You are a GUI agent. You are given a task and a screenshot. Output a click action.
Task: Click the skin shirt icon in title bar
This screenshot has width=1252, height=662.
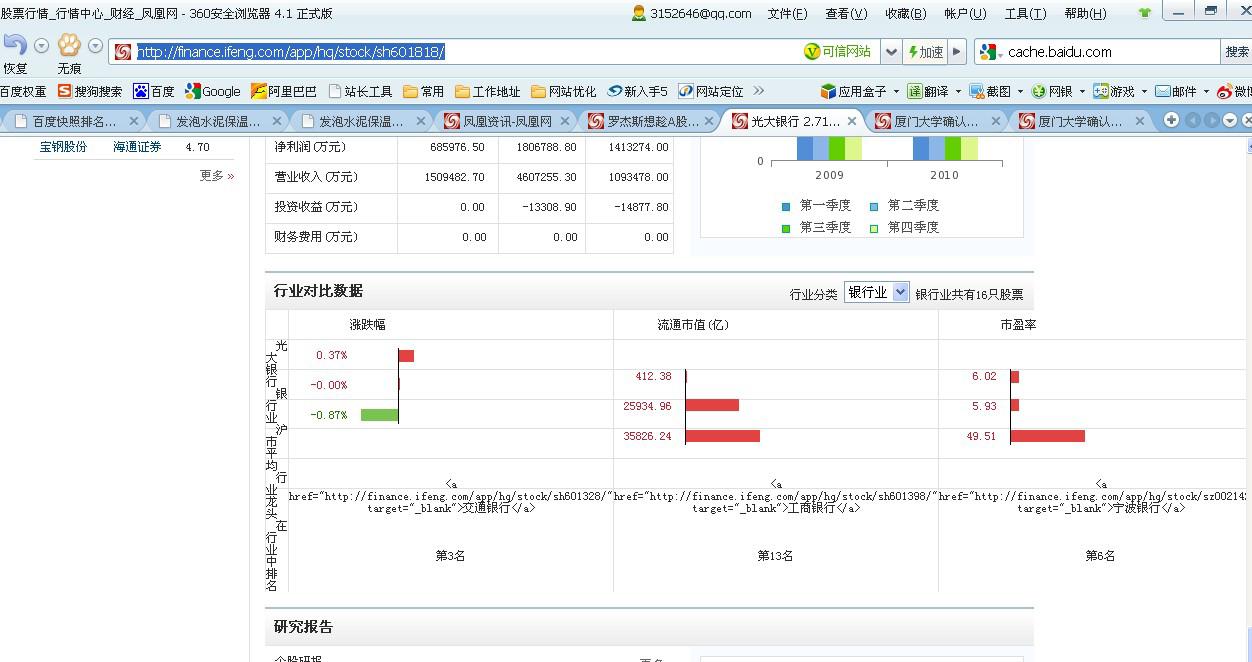pyautogui.click(x=1145, y=14)
